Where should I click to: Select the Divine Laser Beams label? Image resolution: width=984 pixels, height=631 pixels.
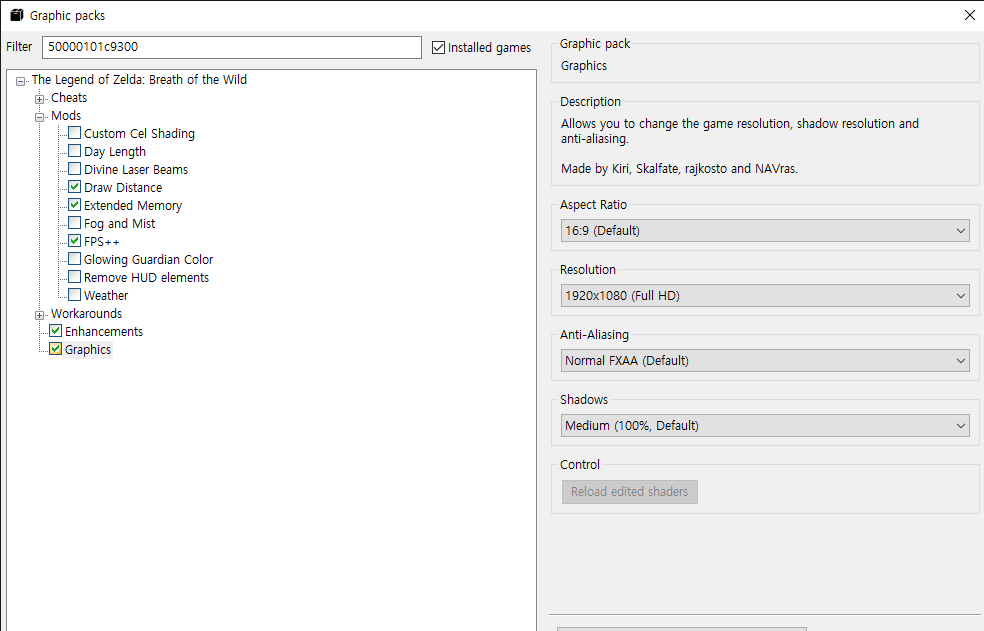[x=136, y=170]
